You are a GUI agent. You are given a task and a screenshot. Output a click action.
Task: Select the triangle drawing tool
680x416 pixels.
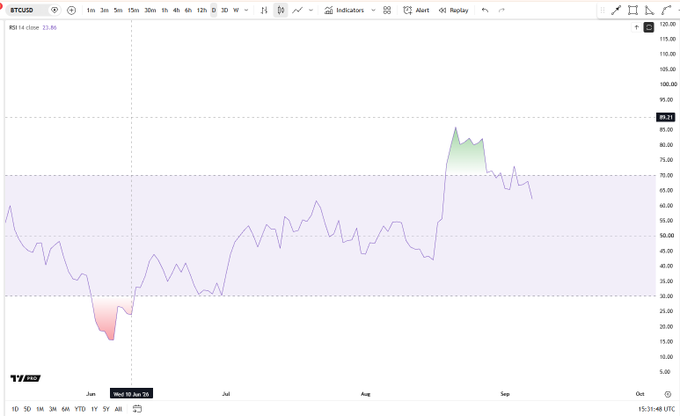click(649, 10)
